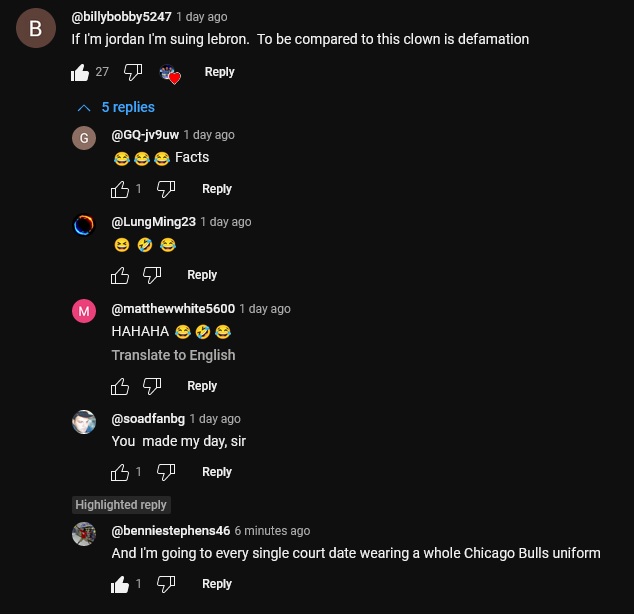This screenshot has height=614, width=634.
Task: Reply to the benniestephens46 comment
Action: 217,584
